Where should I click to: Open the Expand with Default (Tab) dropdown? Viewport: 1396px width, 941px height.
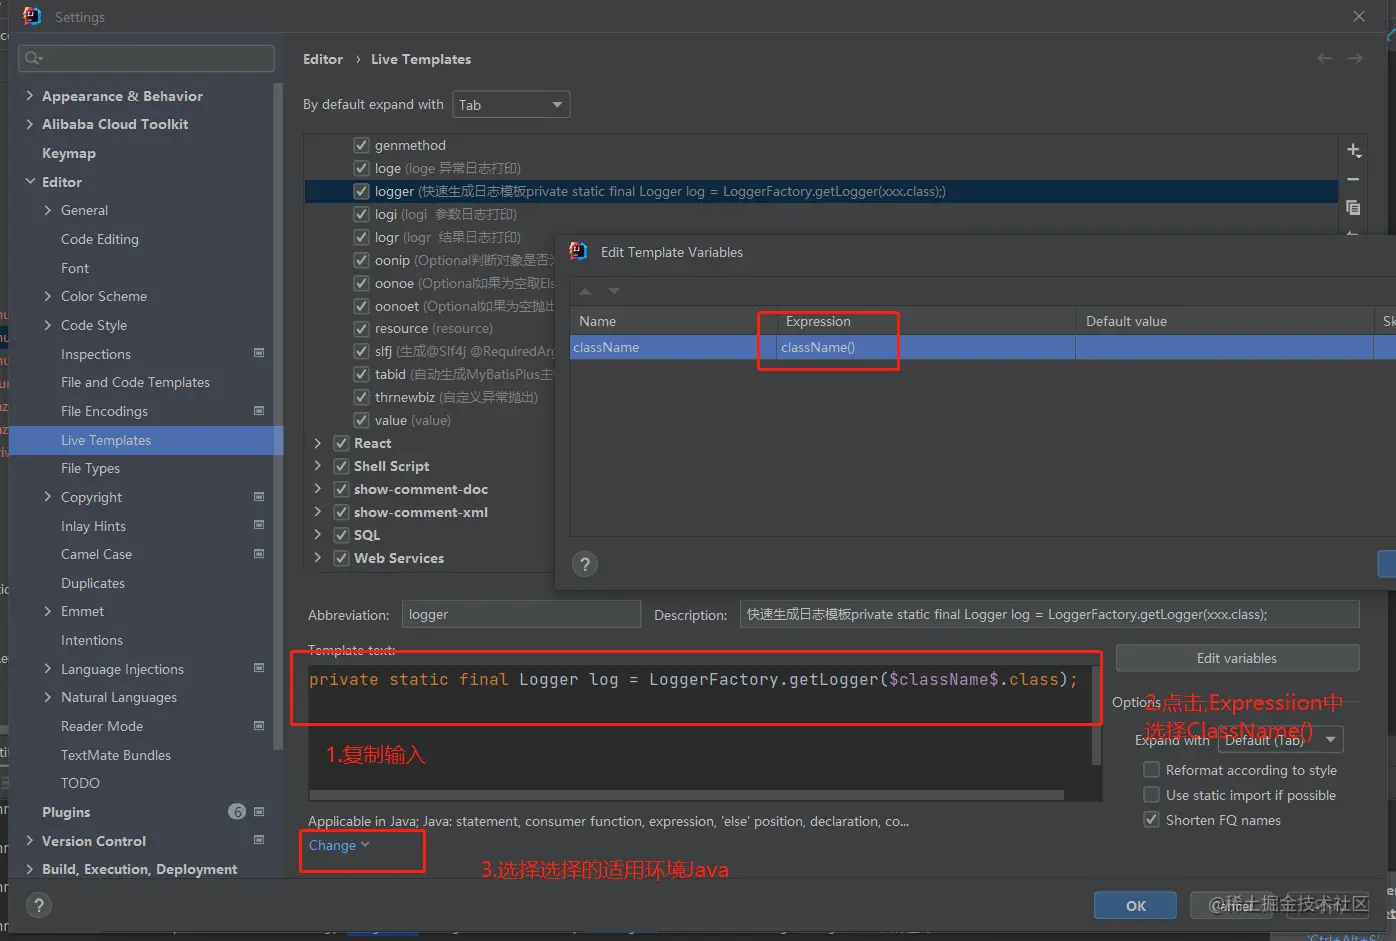coord(1280,740)
